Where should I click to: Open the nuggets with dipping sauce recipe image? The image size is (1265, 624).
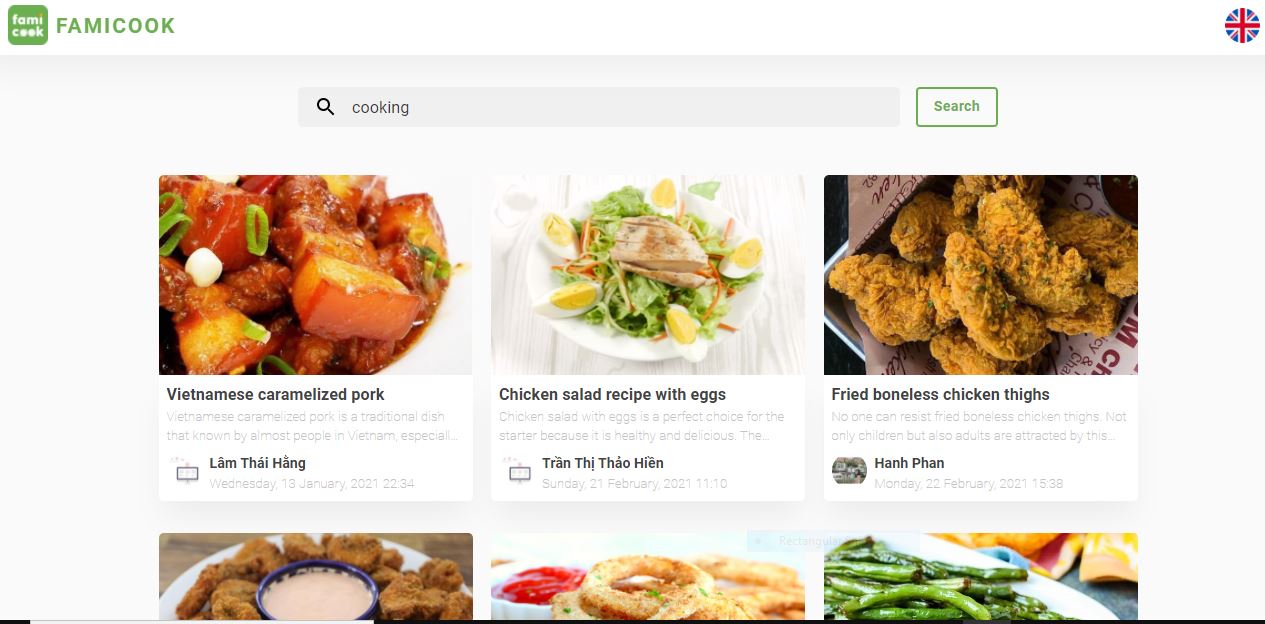coord(315,576)
